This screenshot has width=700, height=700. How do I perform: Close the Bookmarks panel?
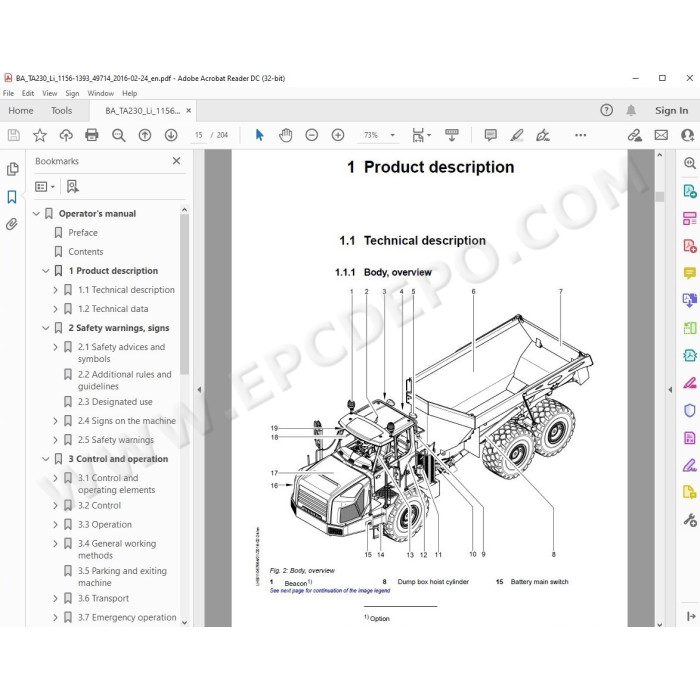(x=176, y=161)
